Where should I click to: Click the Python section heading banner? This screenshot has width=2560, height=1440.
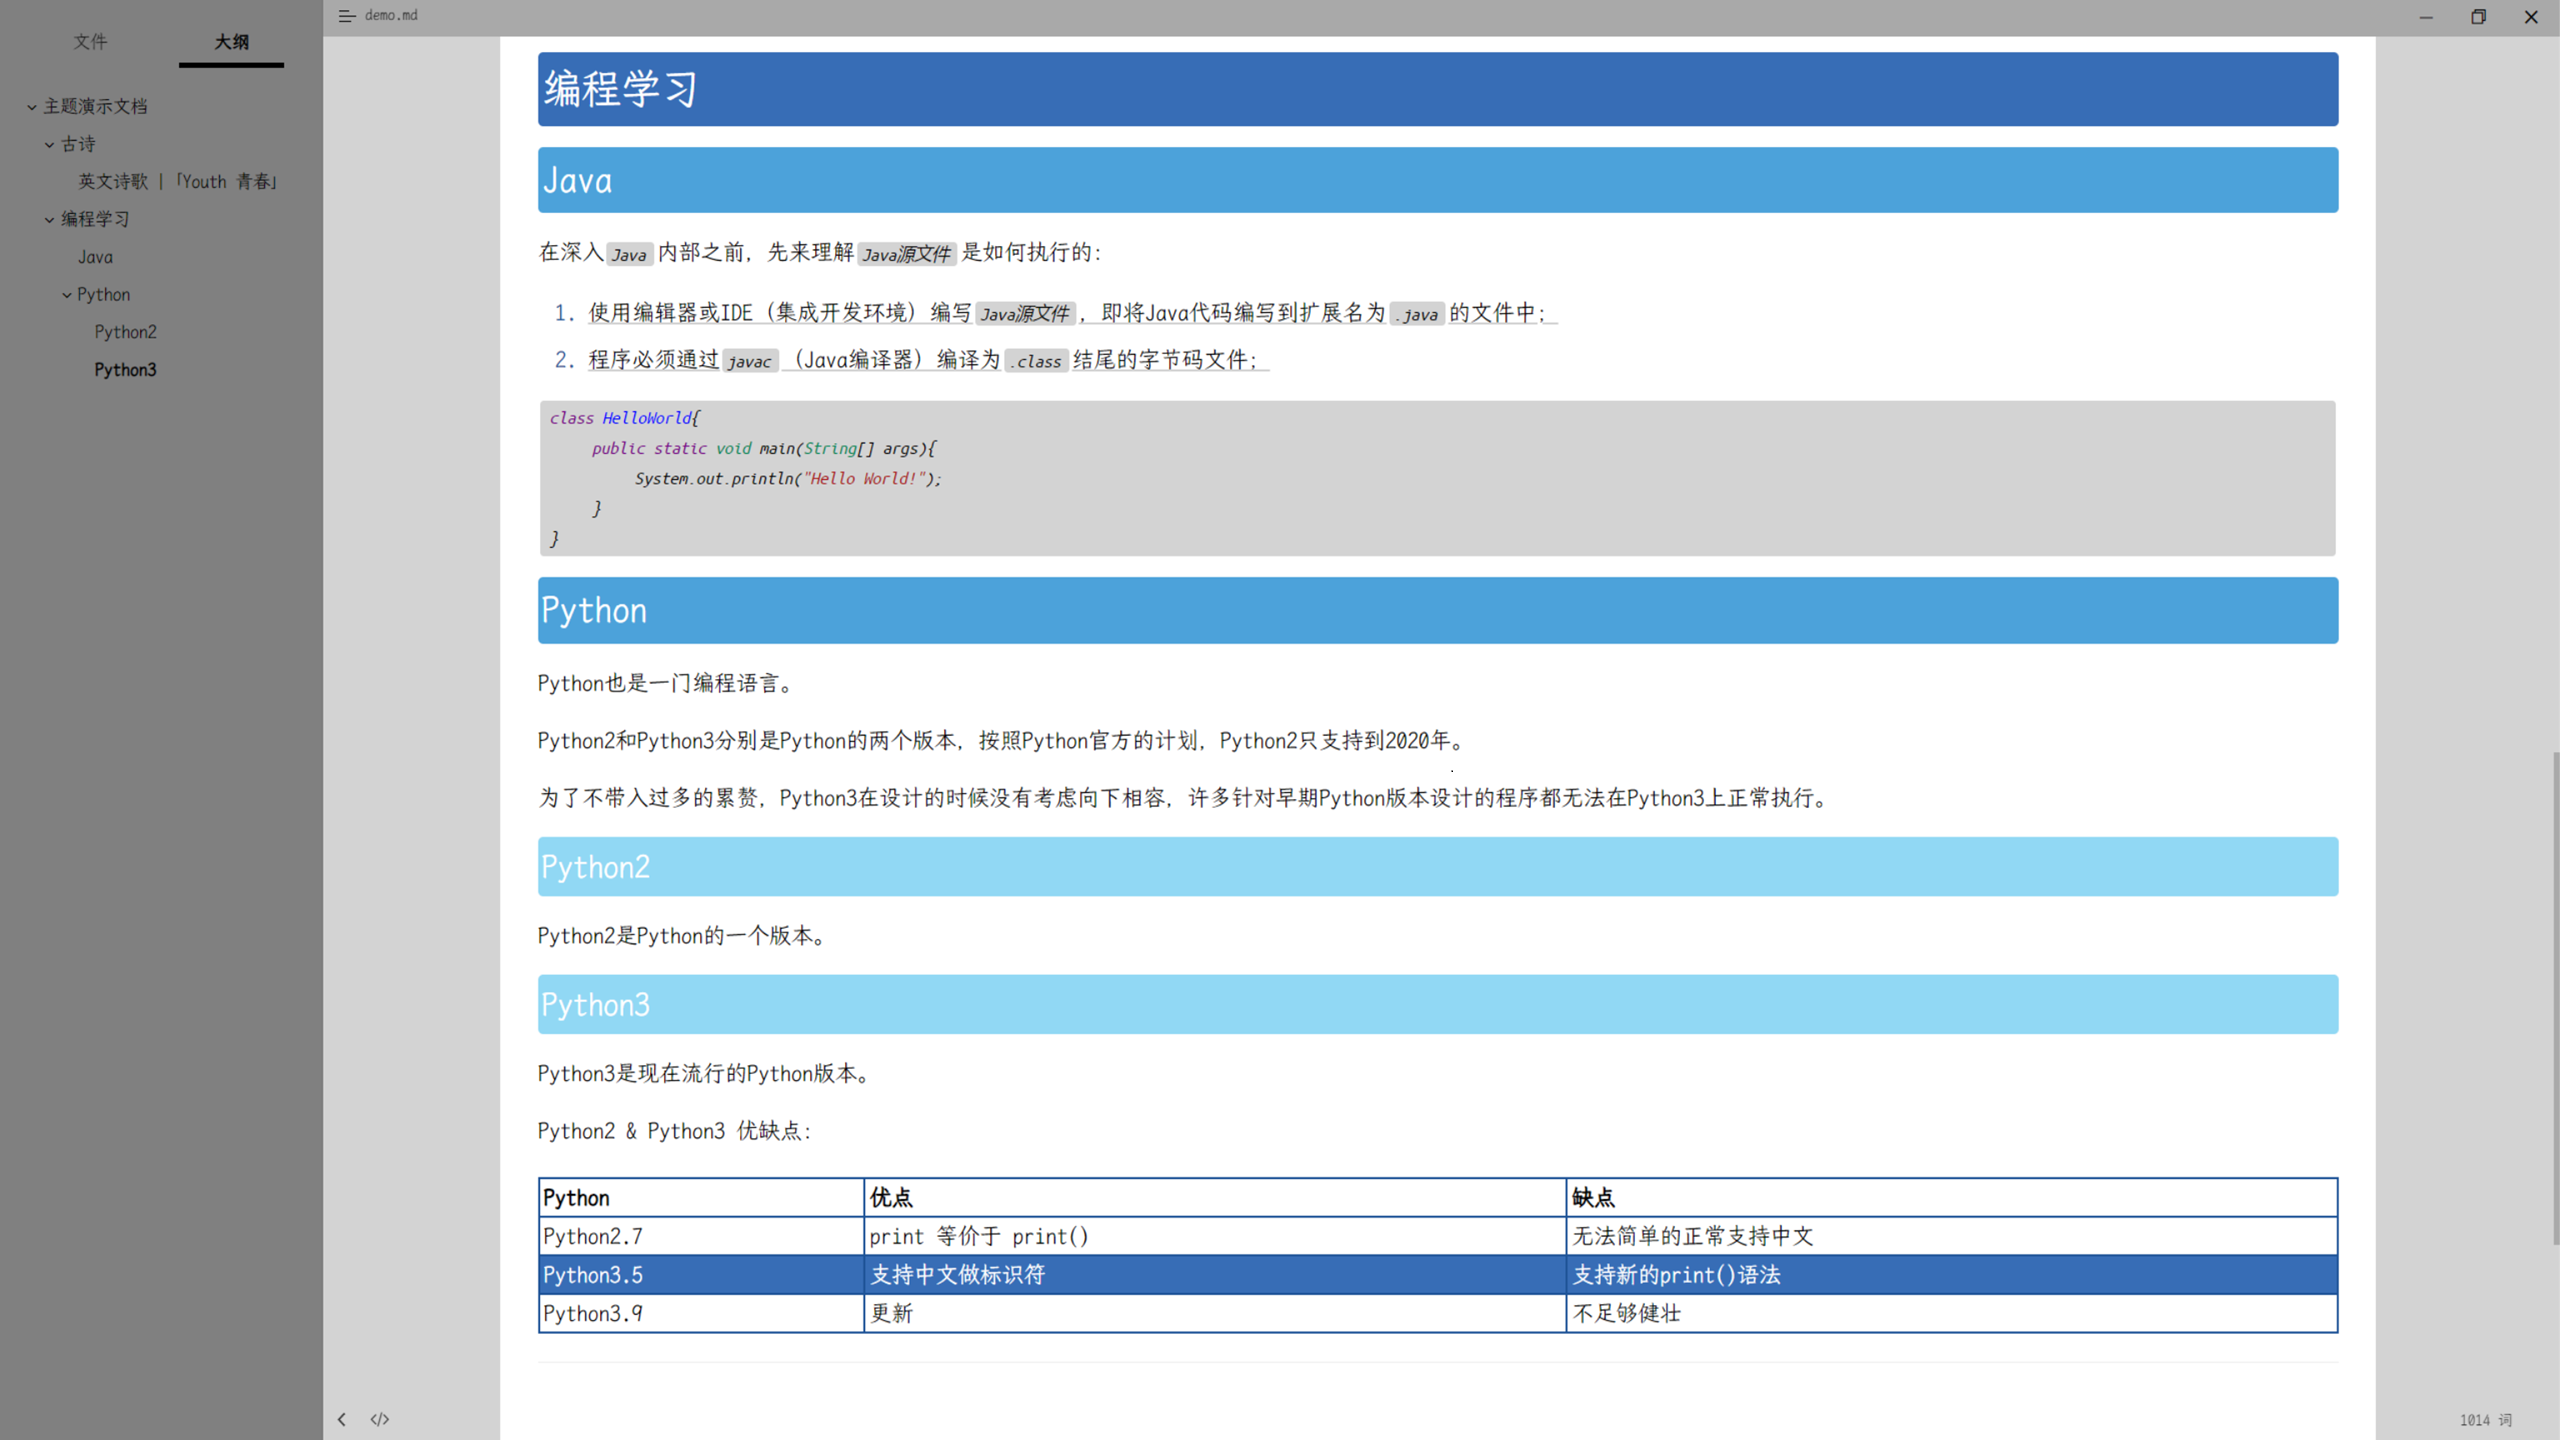pyautogui.click(x=1438, y=610)
